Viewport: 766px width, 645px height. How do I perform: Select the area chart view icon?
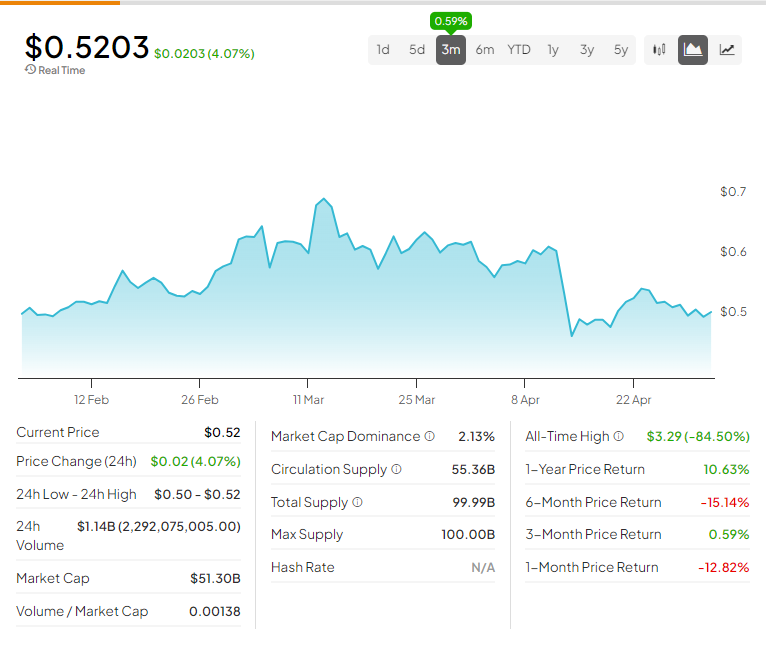click(x=693, y=49)
